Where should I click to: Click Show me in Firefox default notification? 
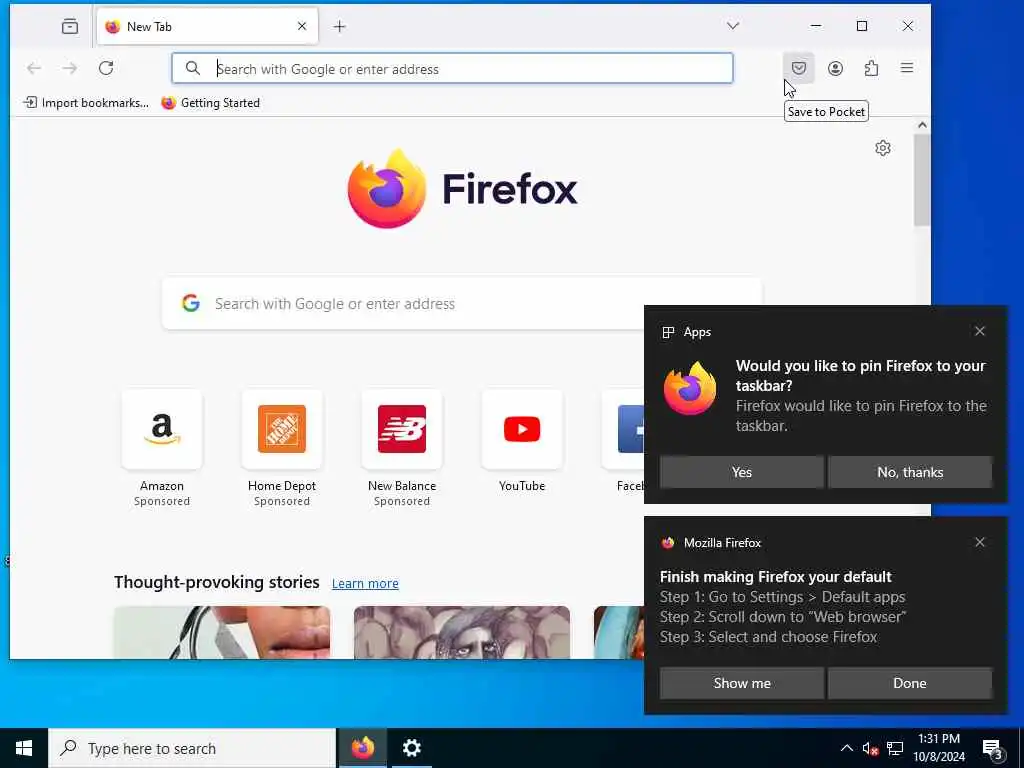tap(741, 683)
